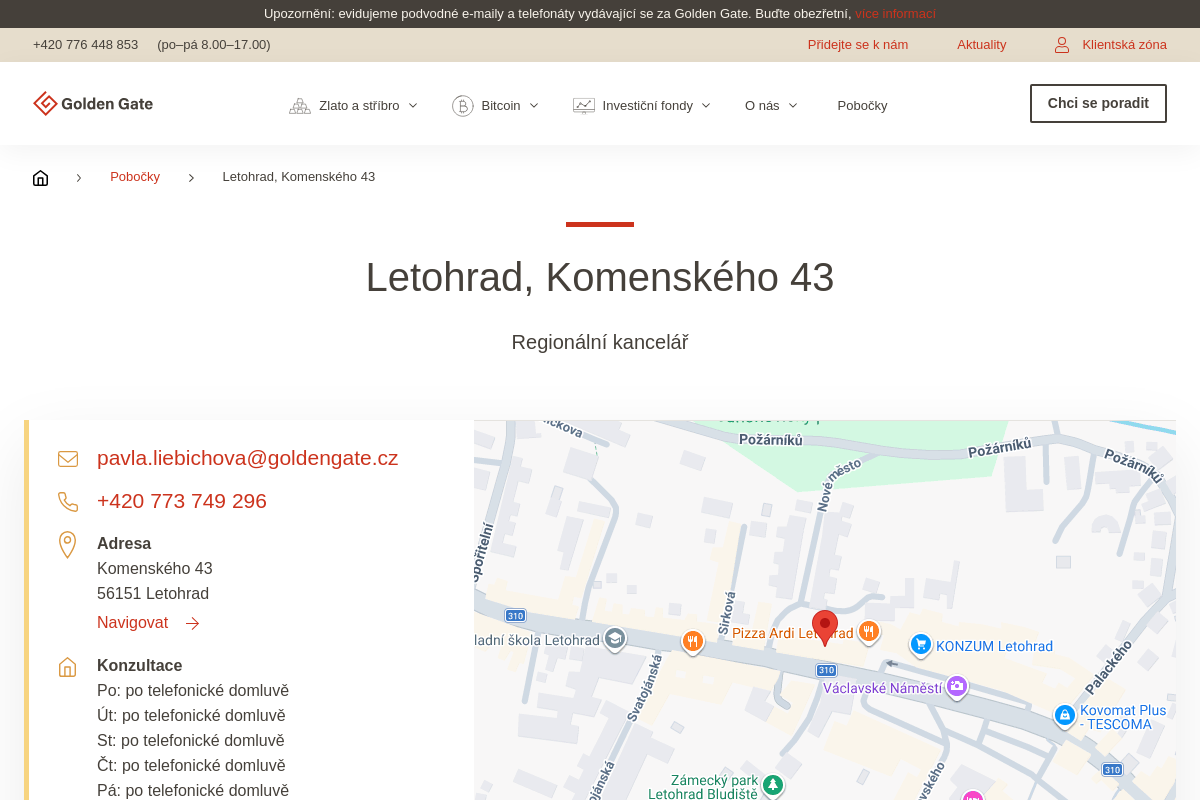1200x800 pixels.
Task: Click the KONZUM Letohrad shopping cart marker
Action: [x=921, y=644]
